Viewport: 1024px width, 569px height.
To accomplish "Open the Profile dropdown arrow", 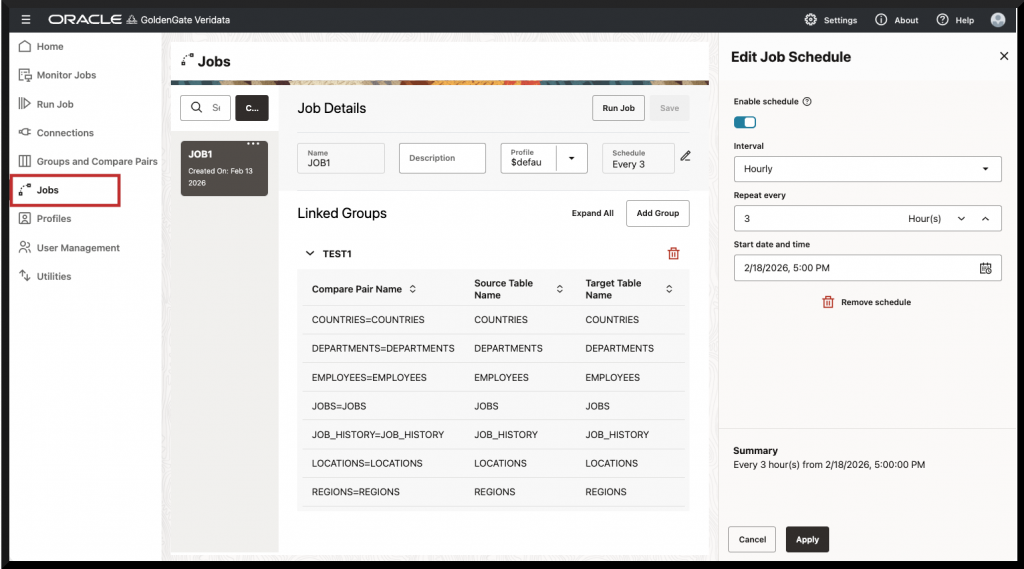I will tap(571, 158).
